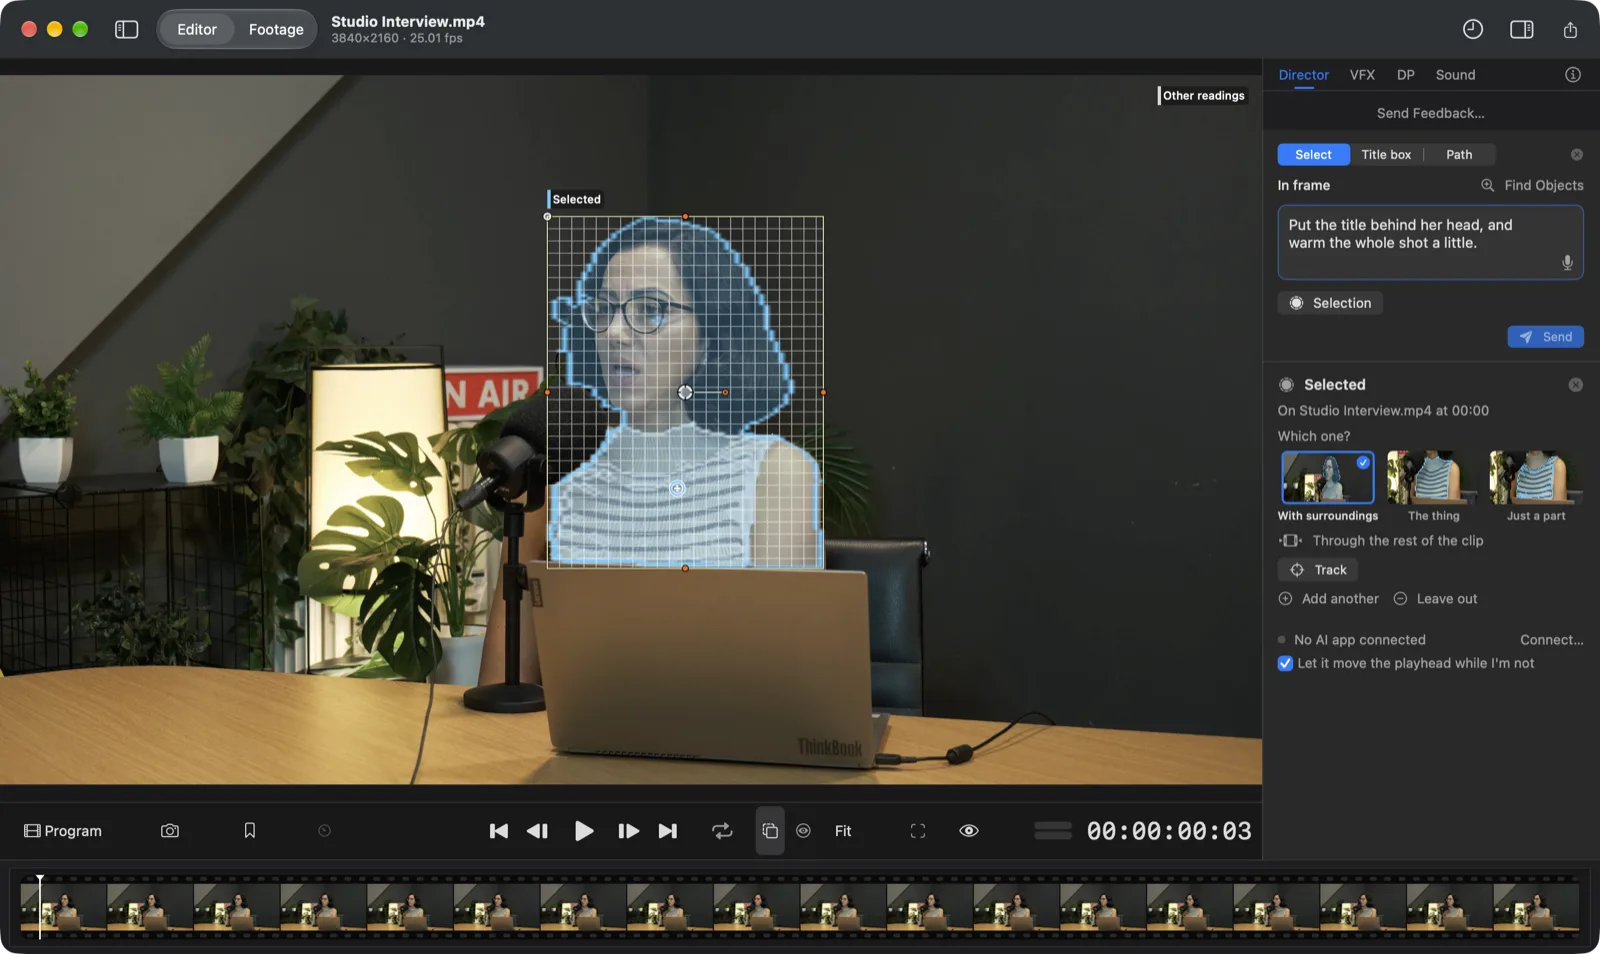Dismiss the Selected section
Image resolution: width=1600 pixels, height=954 pixels.
pos(1575,385)
